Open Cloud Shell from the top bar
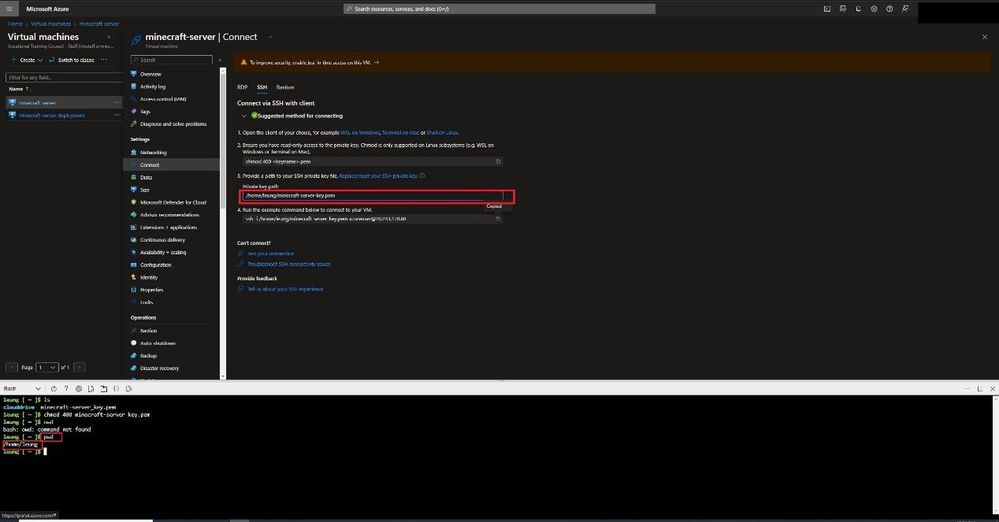This screenshot has width=999, height=522. [827, 9]
